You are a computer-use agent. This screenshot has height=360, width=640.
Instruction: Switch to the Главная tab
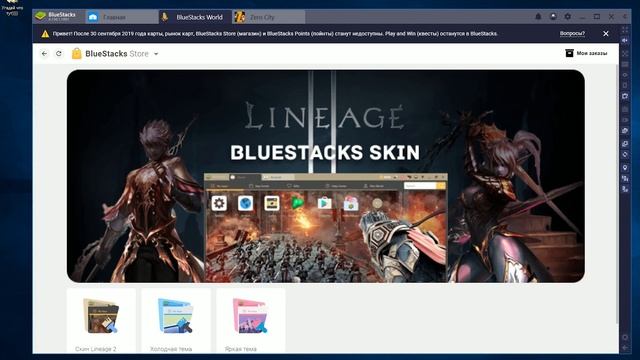[122, 17]
